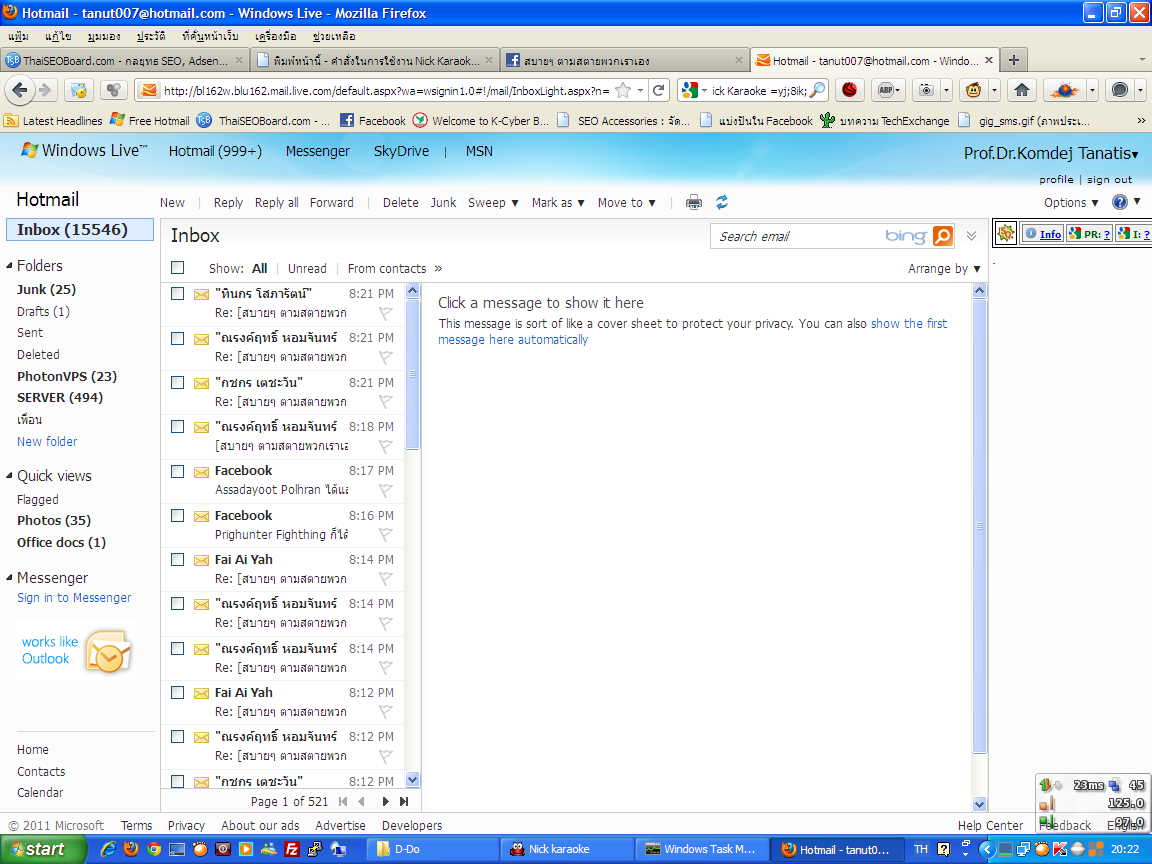
Task: Click the sign out link
Action: coord(1109,179)
